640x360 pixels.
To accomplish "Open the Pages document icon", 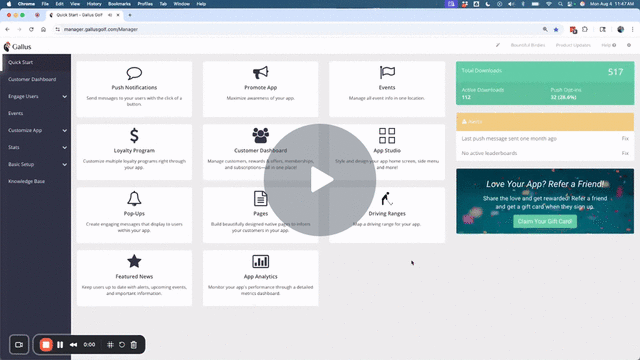I will coord(260,199).
